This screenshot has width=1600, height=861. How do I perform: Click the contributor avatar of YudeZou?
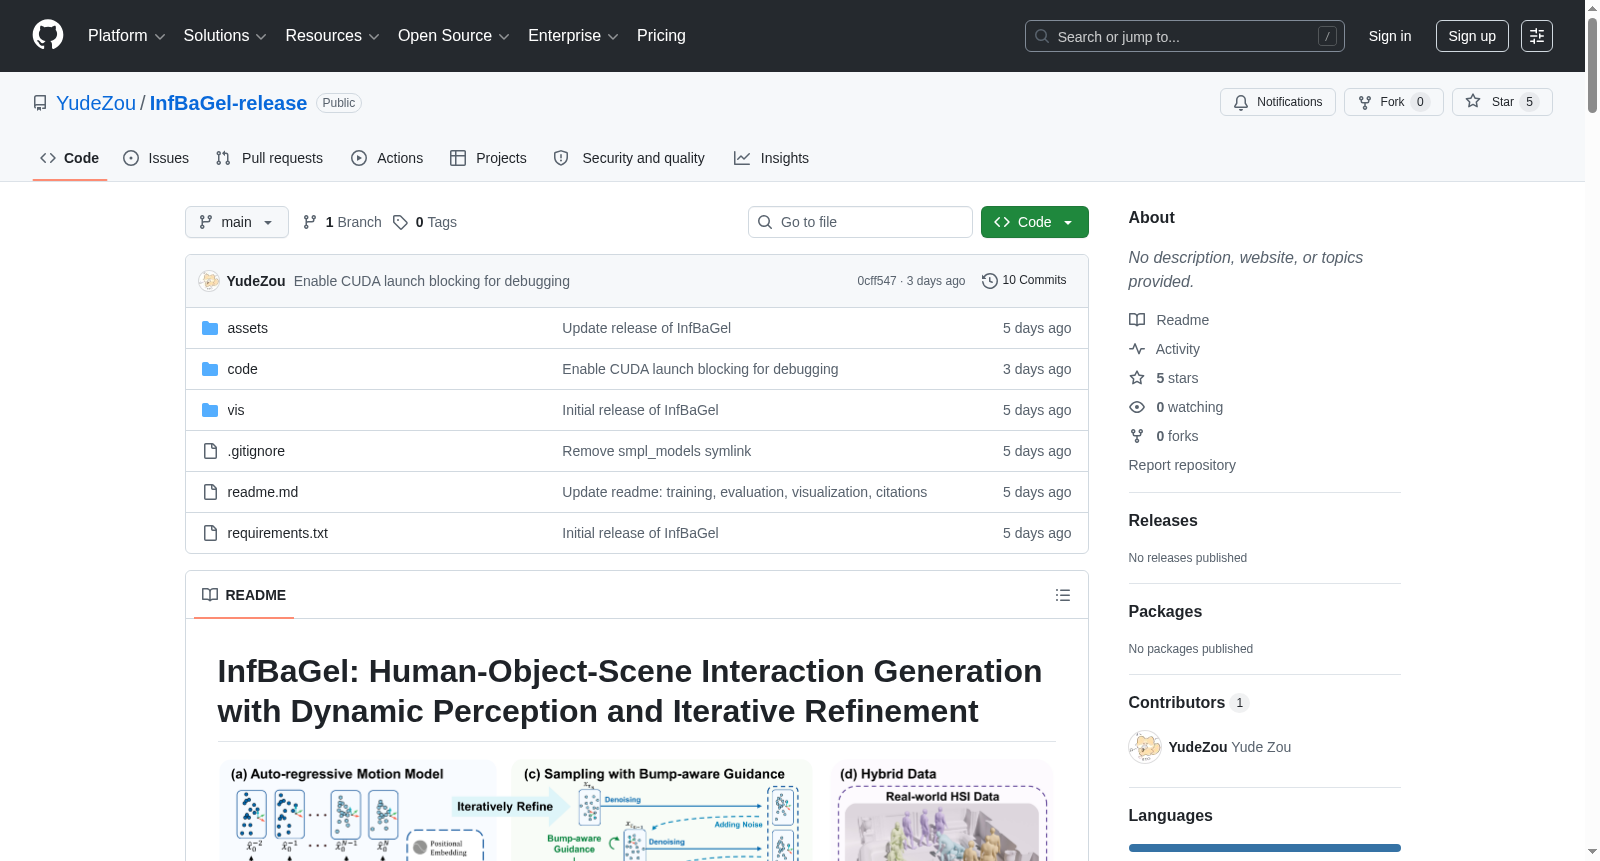pyautogui.click(x=1145, y=747)
